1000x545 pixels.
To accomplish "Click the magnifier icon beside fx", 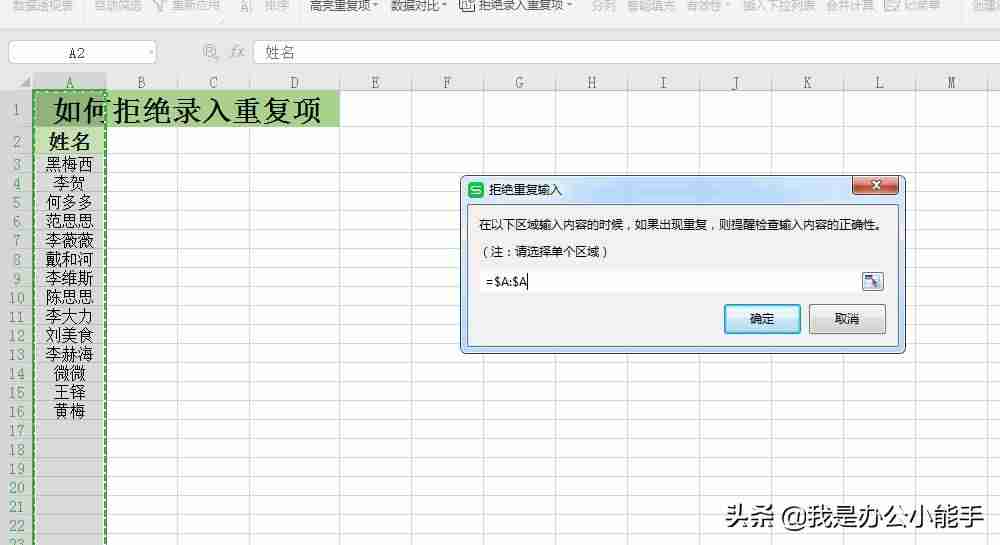I will coord(210,52).
